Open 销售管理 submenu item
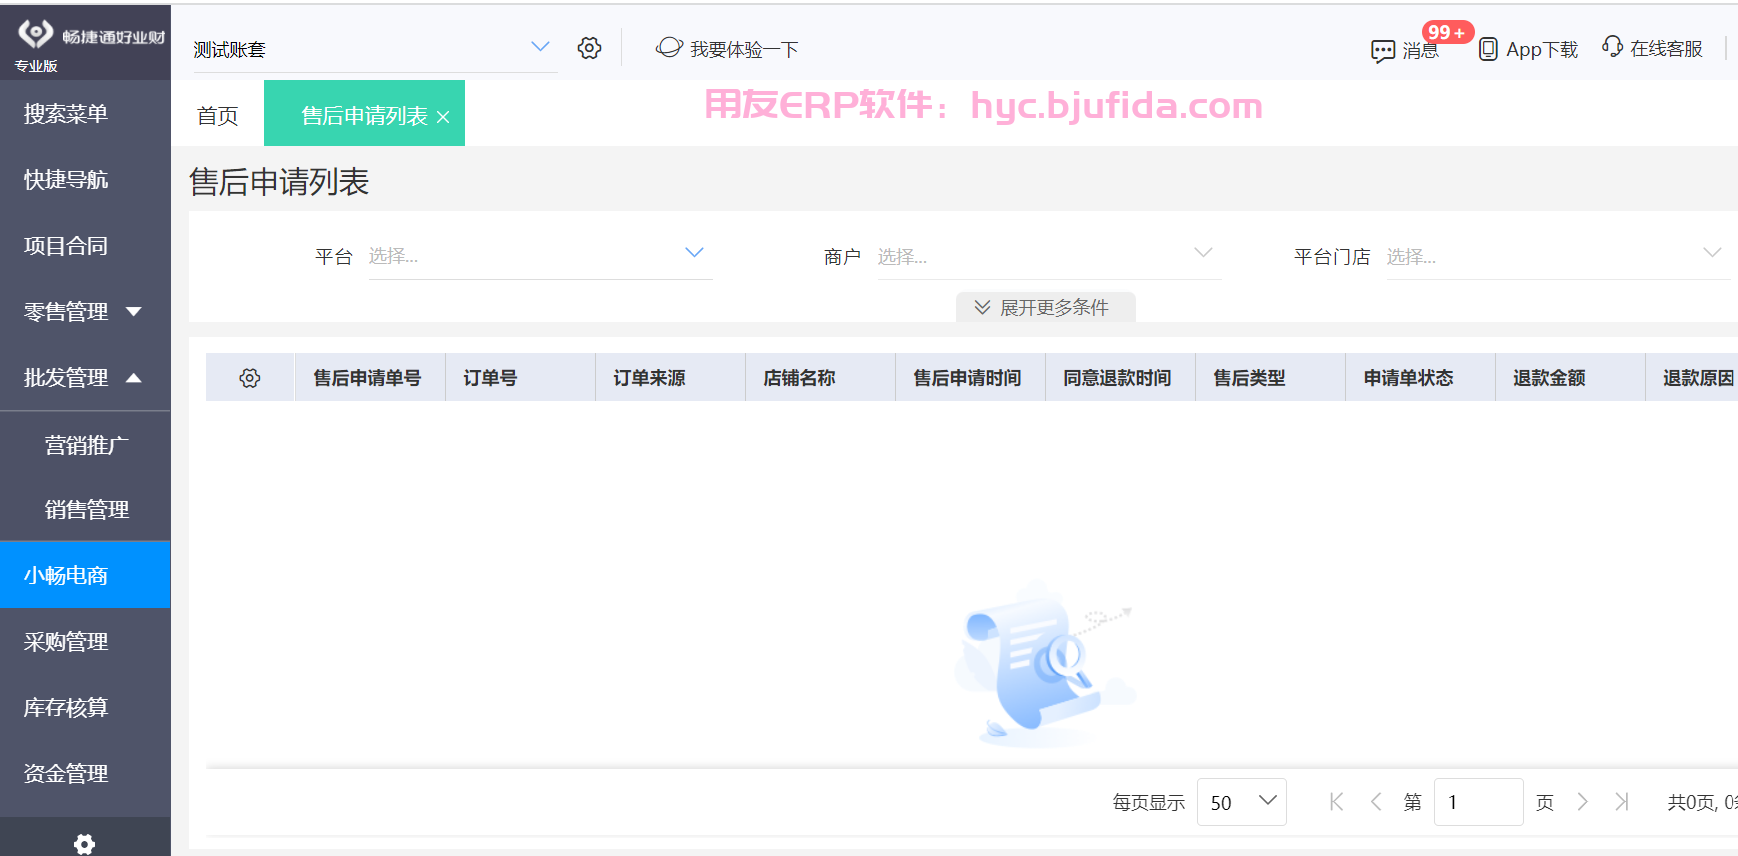 tap(85, 510)
